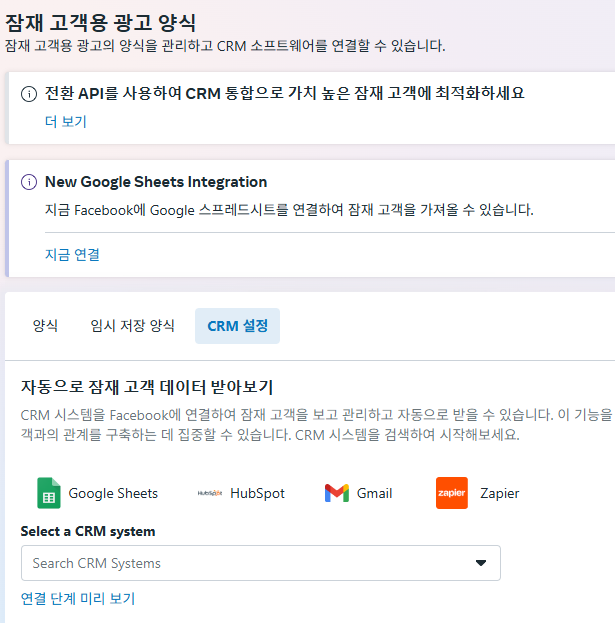Viewport: 615px width, 623px height.
Task: Select the CRM 설정 tab
Action: tap(237, 326)
